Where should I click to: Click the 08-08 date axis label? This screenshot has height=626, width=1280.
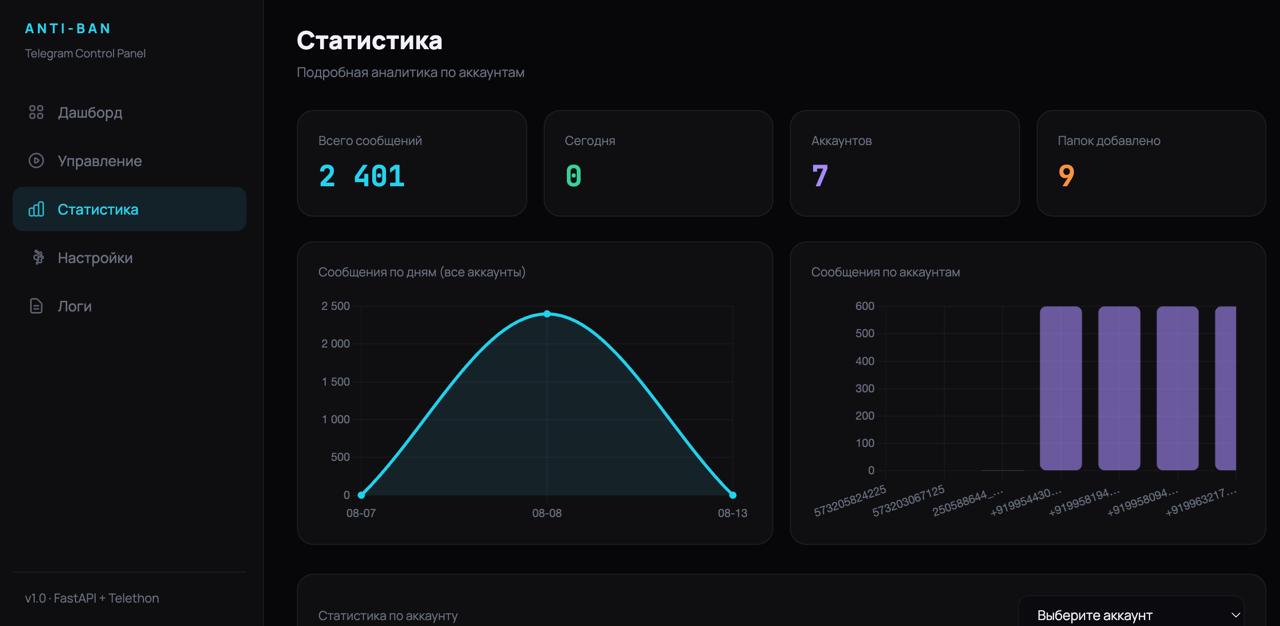pyautogui.click(x=547, y=513)
